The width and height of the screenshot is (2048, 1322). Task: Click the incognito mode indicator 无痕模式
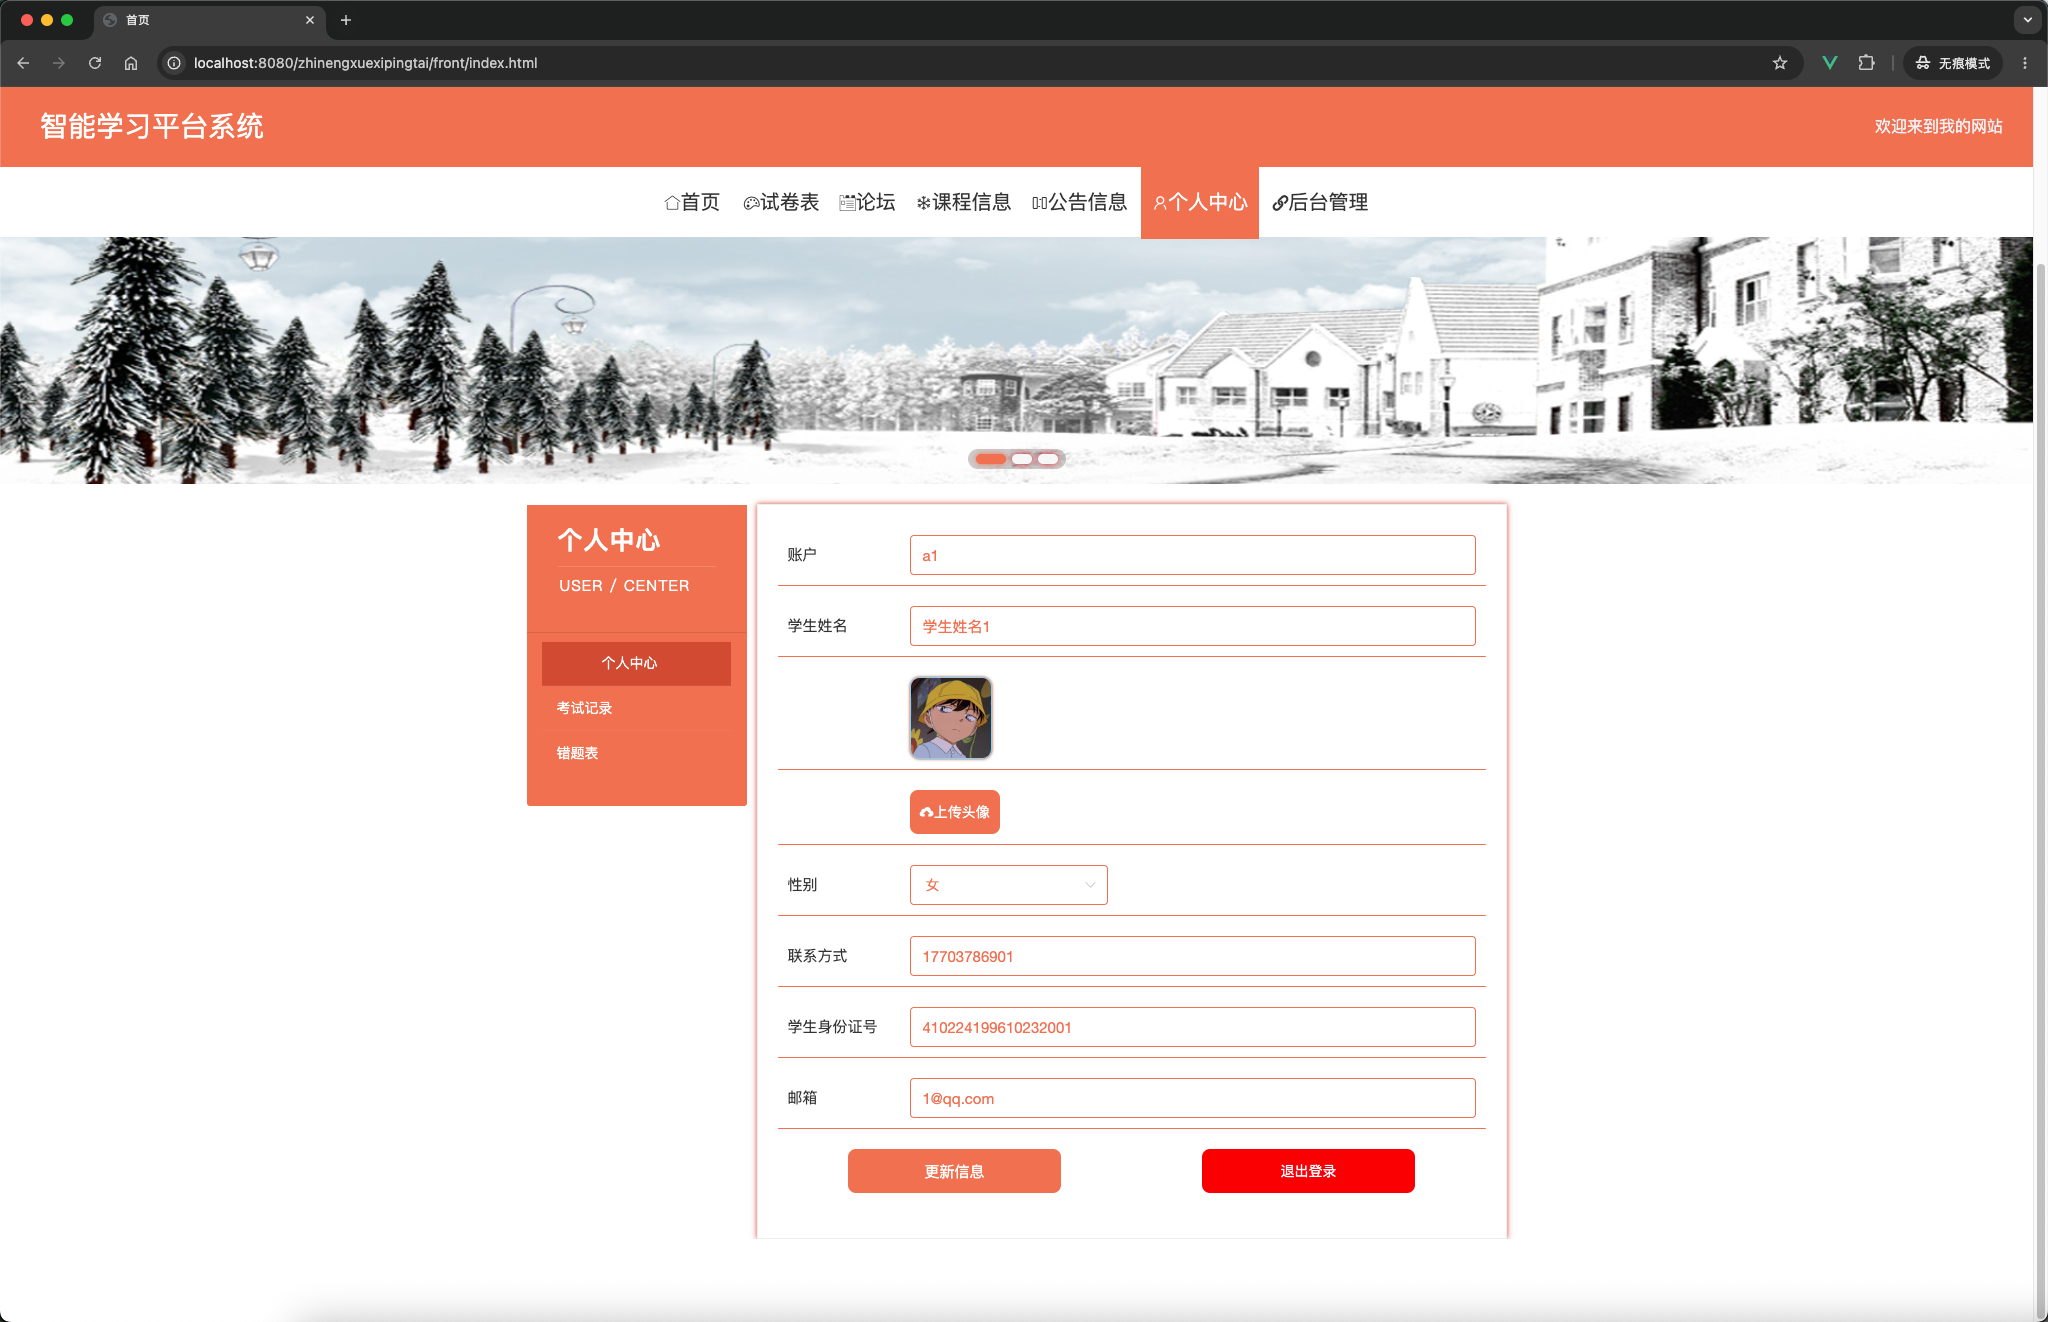point(1953,63)
